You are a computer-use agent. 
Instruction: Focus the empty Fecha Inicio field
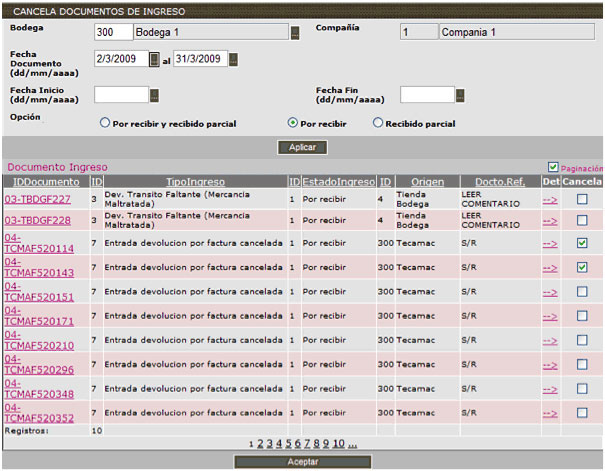[x=122, y=95]
